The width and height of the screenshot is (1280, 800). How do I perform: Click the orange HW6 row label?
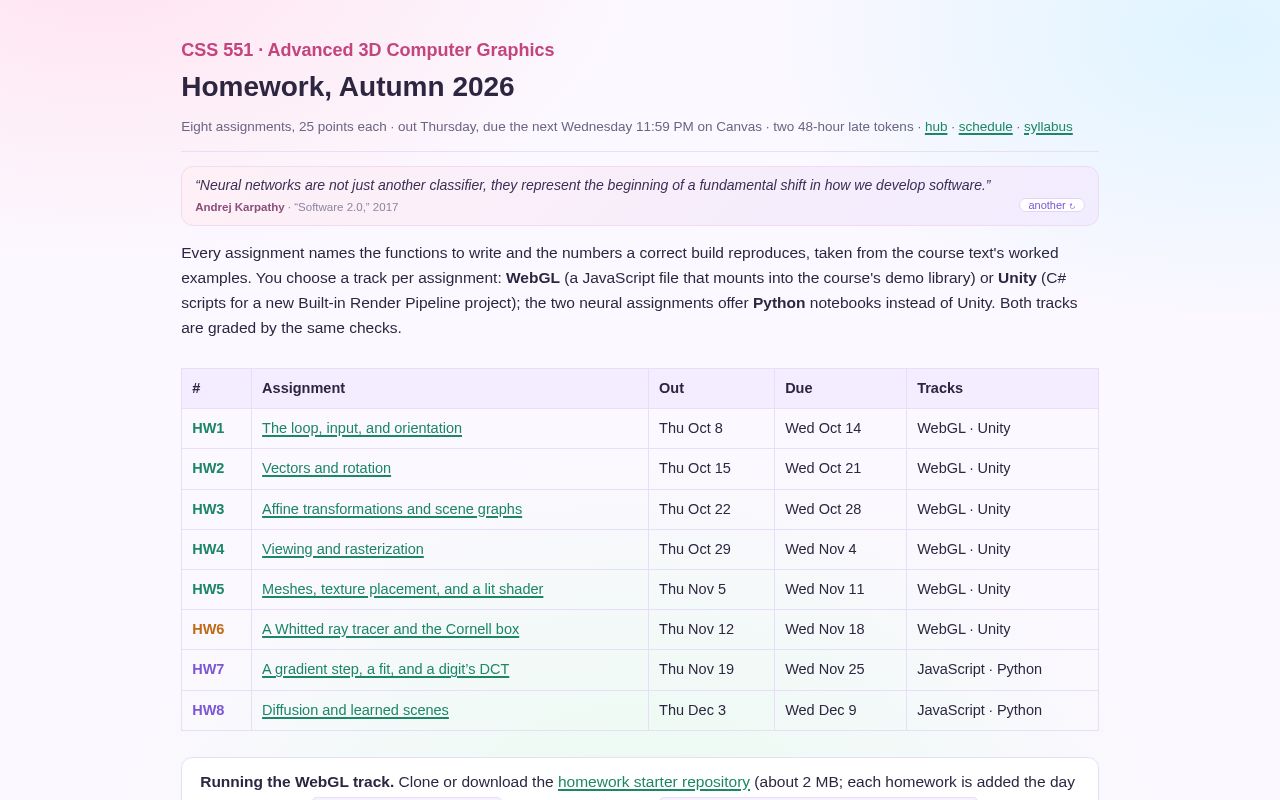point(208,629)
